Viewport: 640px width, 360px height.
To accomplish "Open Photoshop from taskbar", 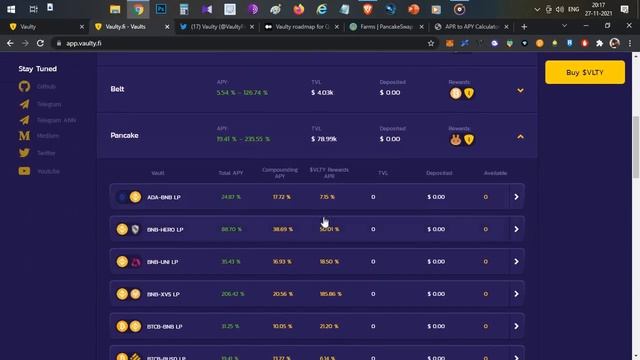I will coord(161,9).
